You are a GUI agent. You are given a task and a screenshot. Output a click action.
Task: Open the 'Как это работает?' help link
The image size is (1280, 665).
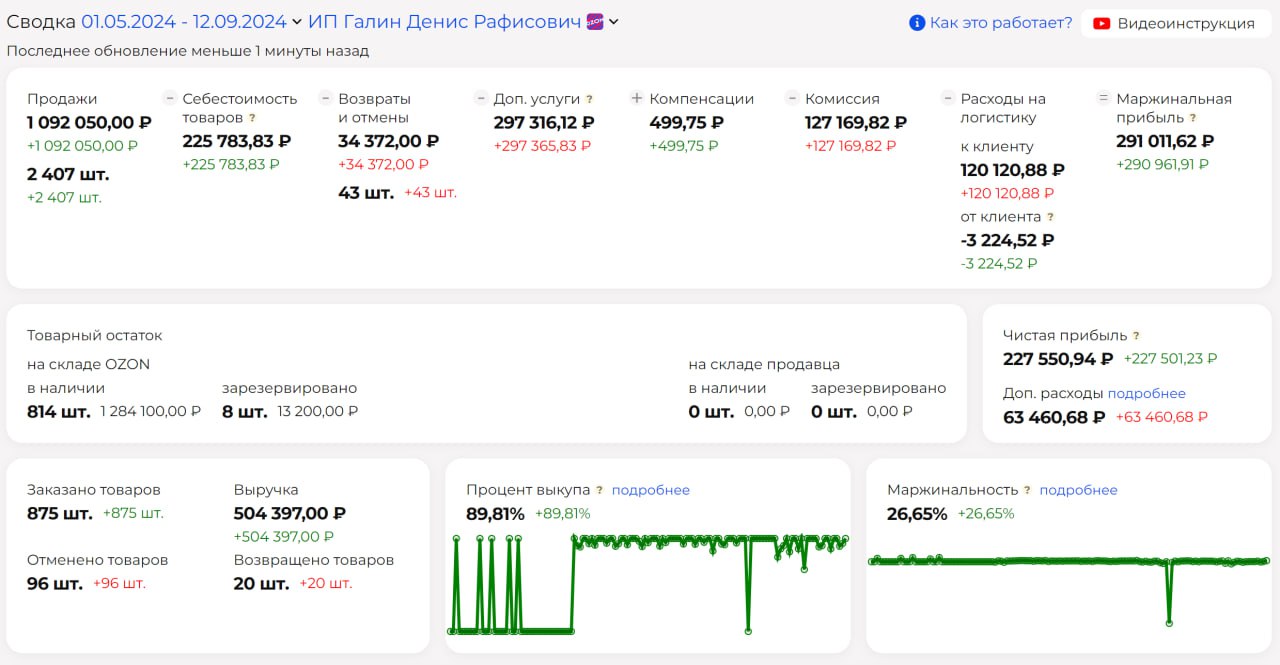1001,23
